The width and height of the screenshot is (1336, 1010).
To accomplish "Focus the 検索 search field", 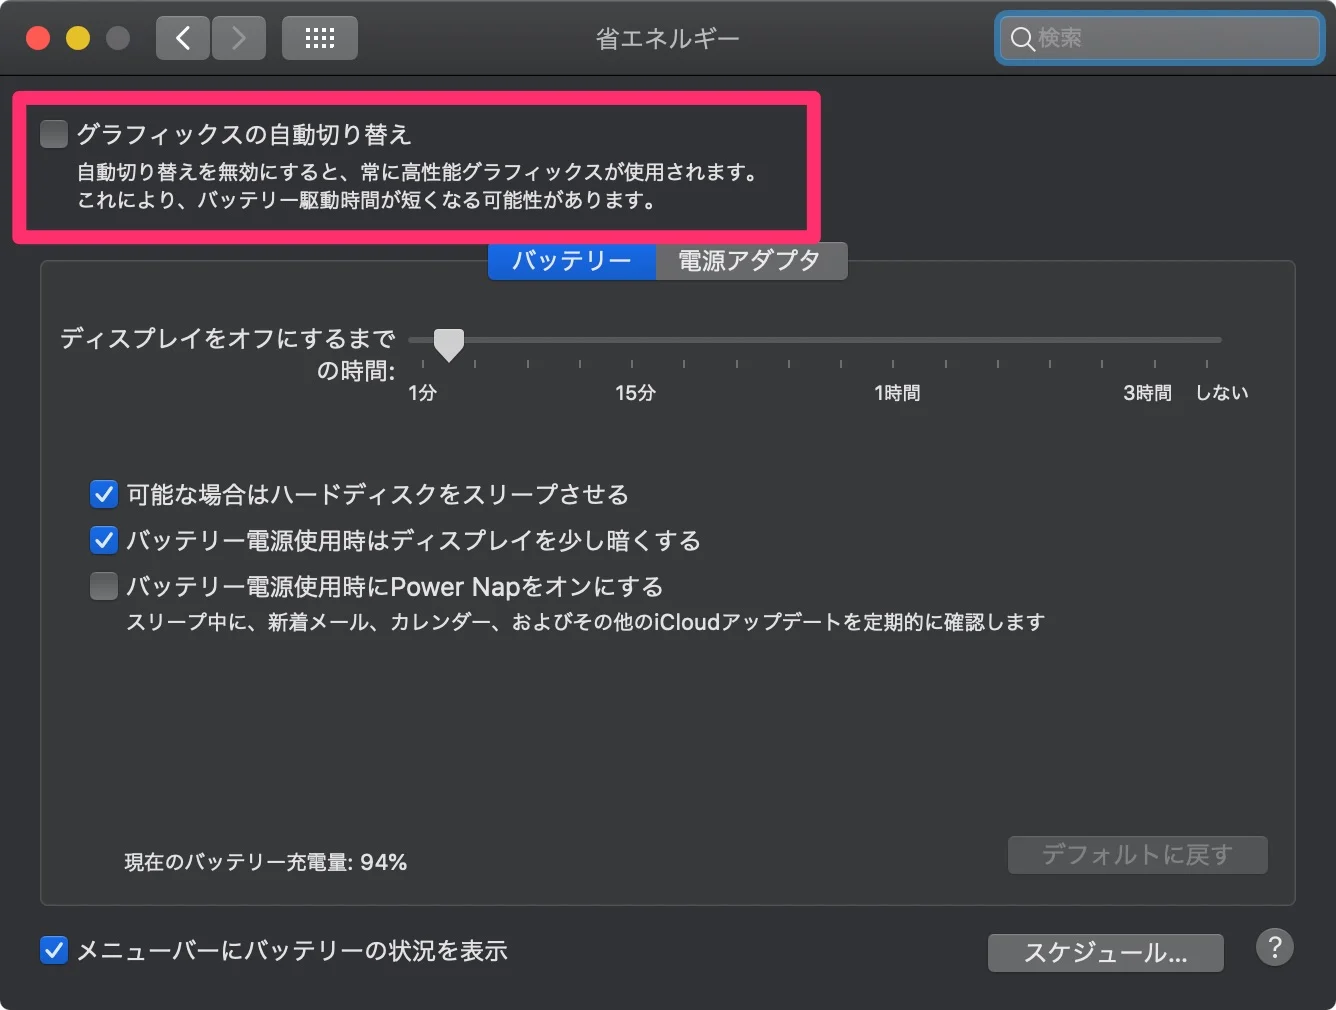I will [x=1160, y=38].
